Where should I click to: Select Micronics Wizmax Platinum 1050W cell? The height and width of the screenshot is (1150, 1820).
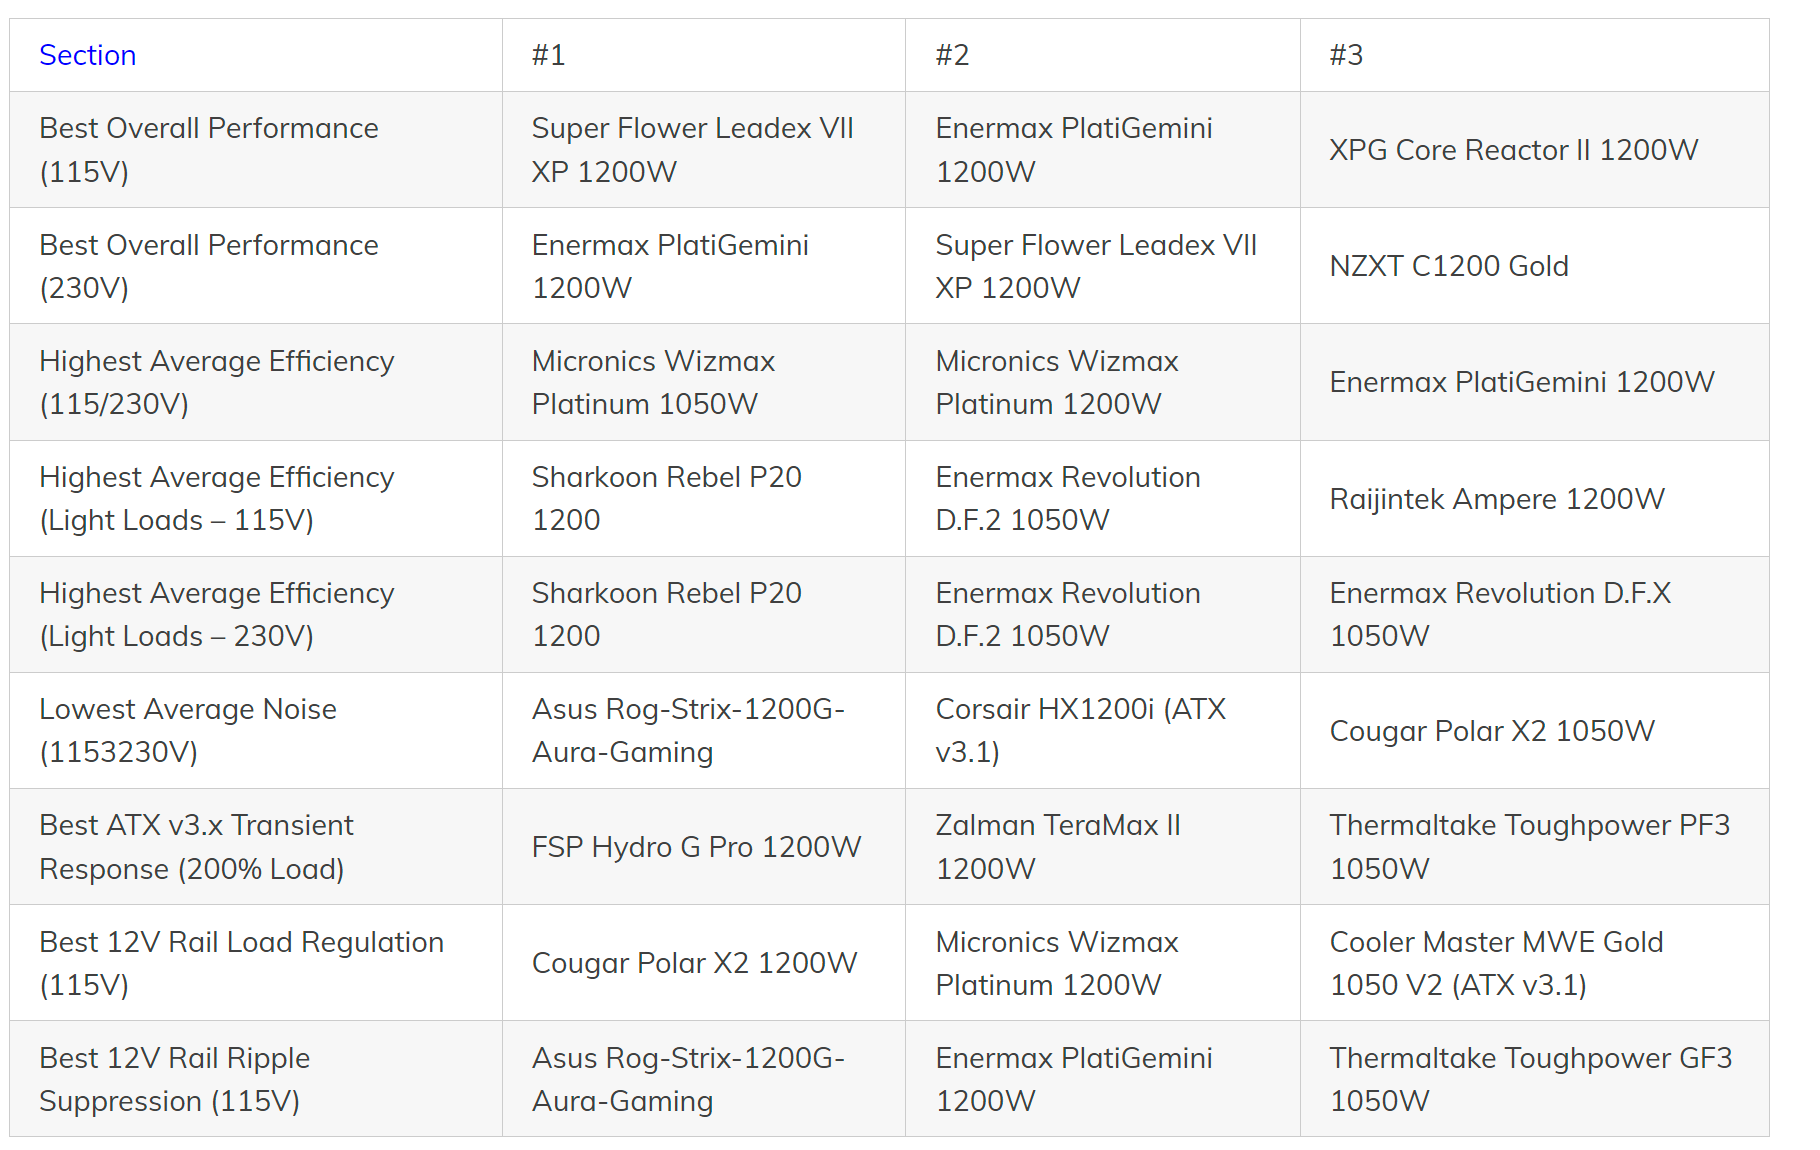(x=653, y=382)
